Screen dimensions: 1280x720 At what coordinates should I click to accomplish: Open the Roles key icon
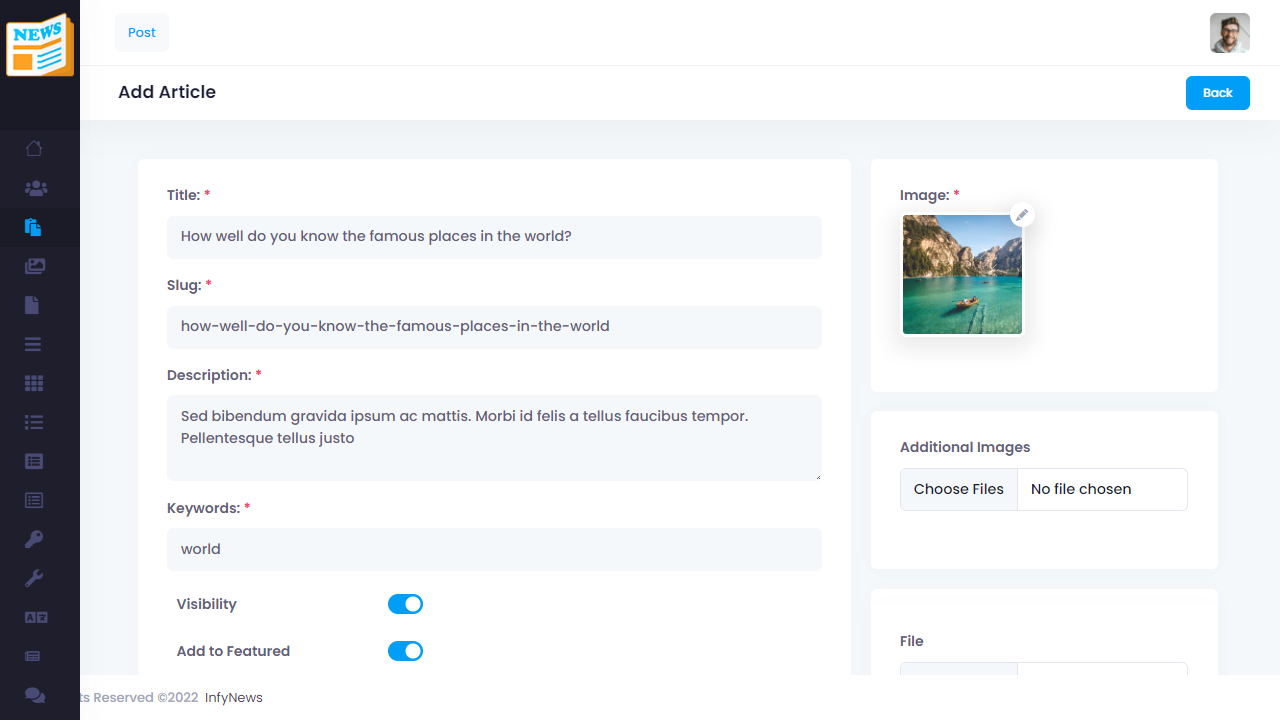click(x=33, y=539)
